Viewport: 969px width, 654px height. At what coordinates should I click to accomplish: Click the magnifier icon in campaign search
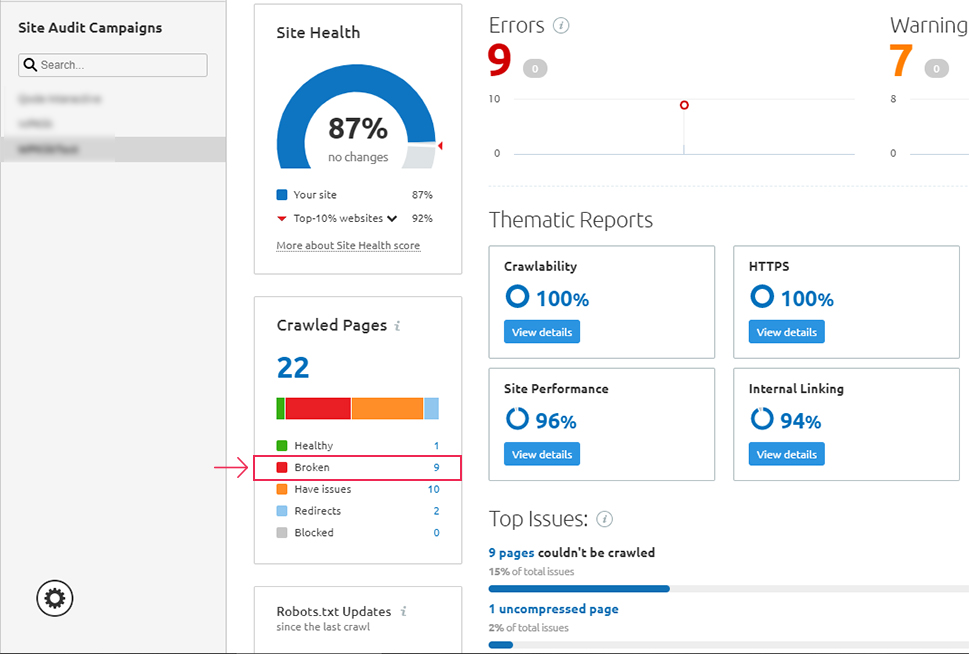(30, 64)
